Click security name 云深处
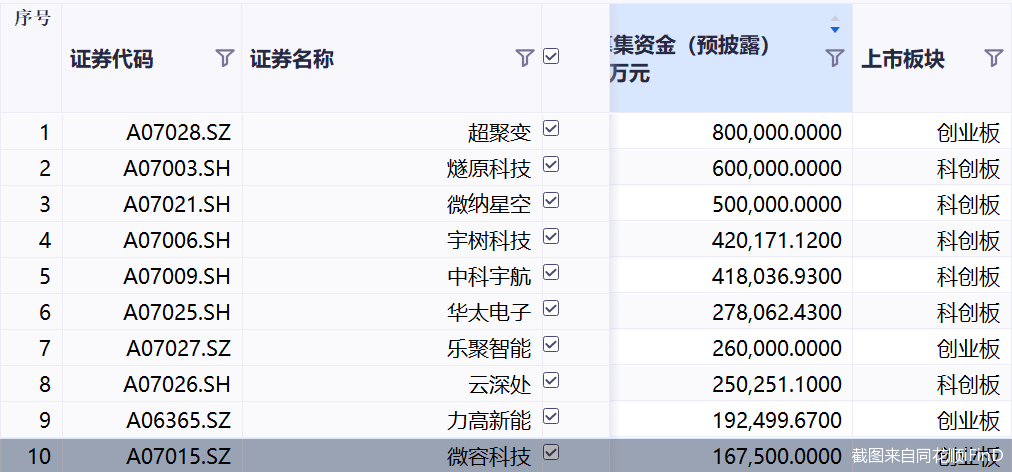 (500, 385)
